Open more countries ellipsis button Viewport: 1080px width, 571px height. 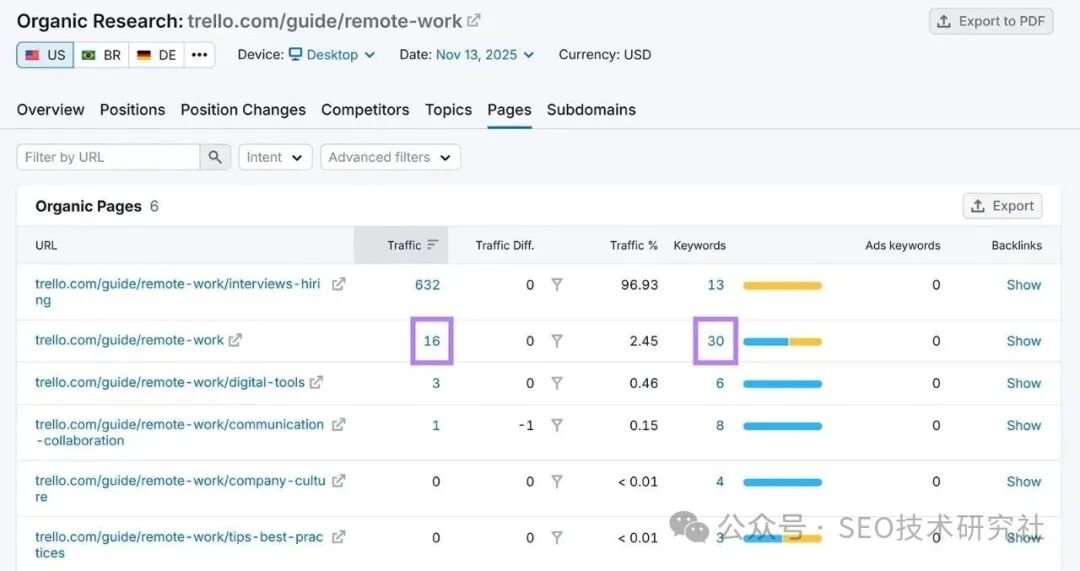pyautogui.click(x=199, y=55)
